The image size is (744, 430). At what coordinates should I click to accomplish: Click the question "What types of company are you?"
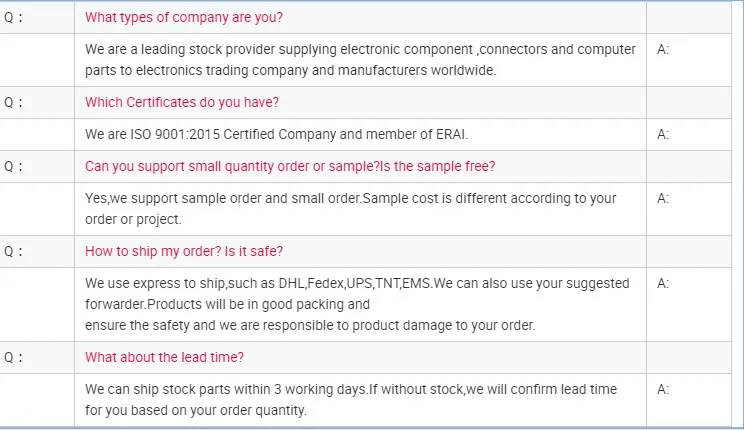(184, 17)
